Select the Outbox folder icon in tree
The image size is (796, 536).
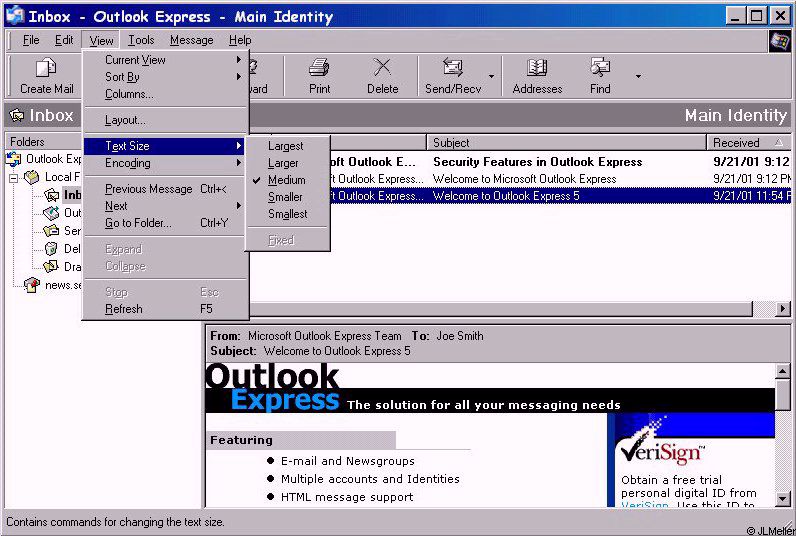click(51, 213)
